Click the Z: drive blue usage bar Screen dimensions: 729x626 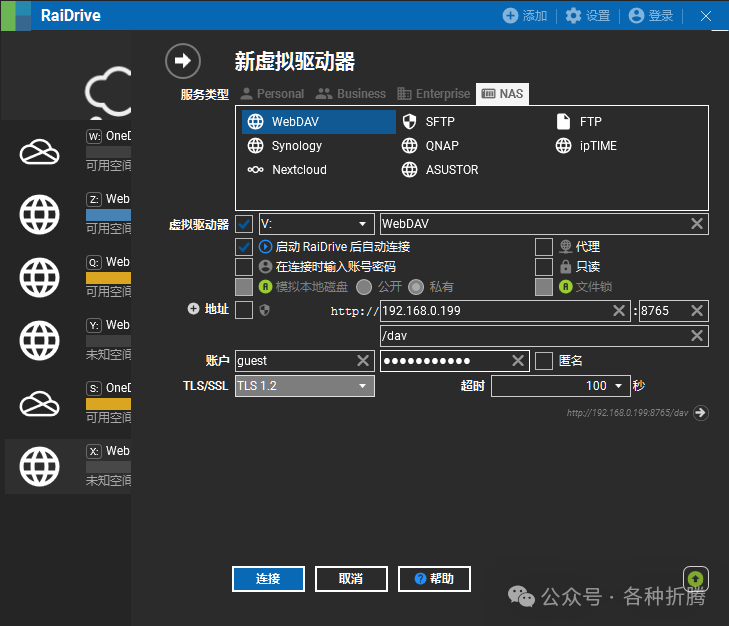point(108,215)
